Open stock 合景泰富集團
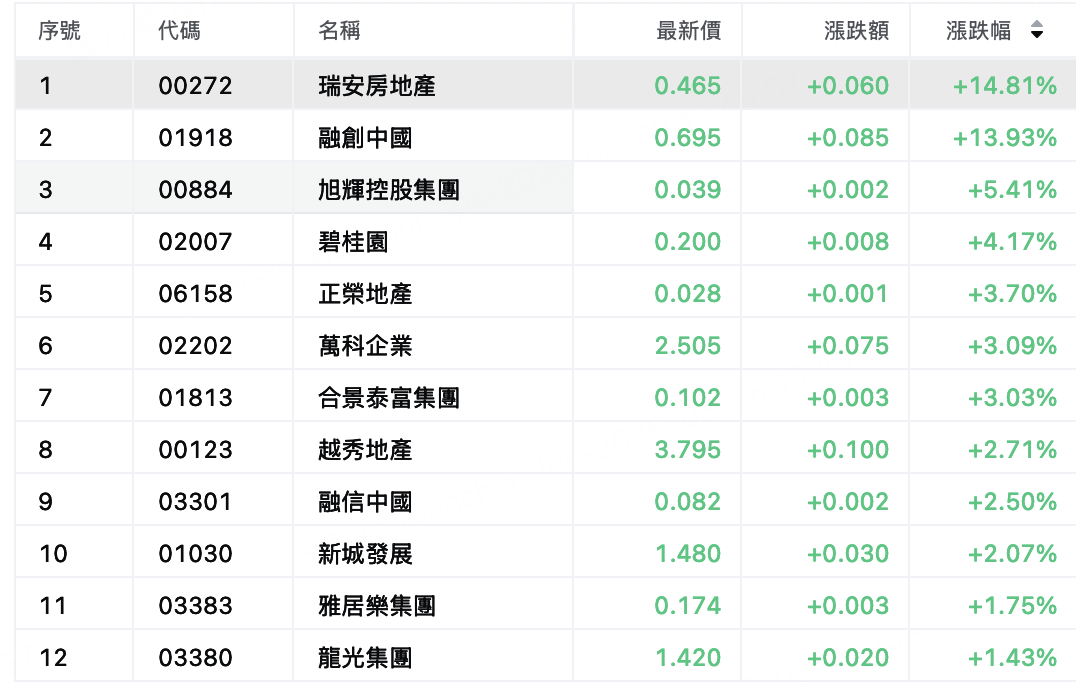This screenshot has width=1076, height=682. click(388, 398)
